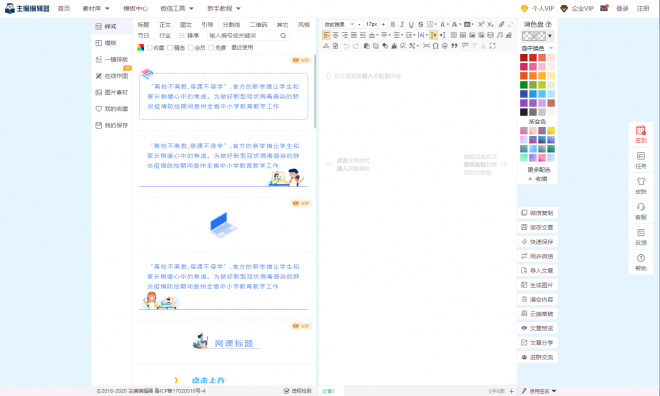Viewport: 660px width, 396px height.
Task: Check the 免费 filter checkbox
Action: coord(211,48)
